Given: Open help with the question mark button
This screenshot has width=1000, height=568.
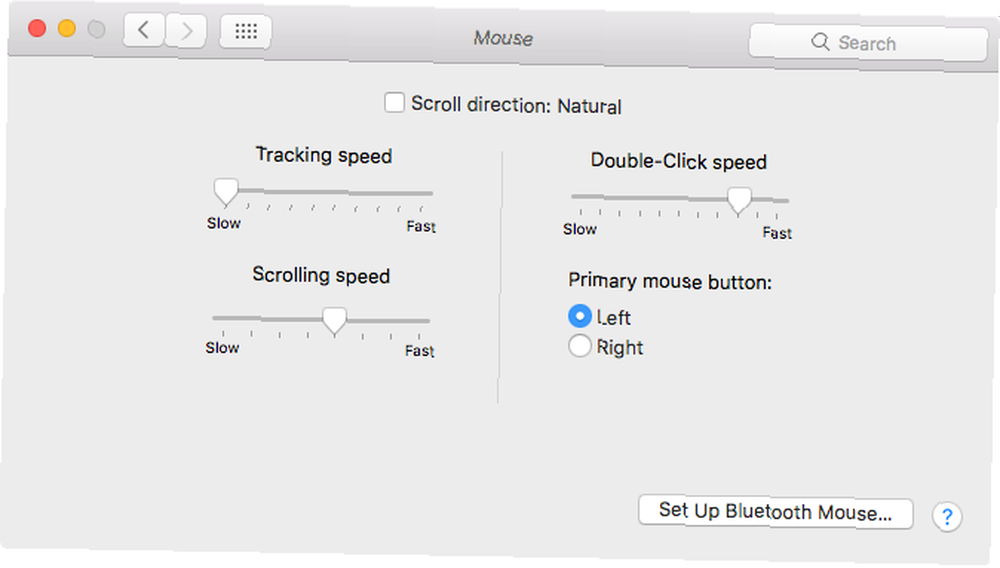Looking at the screenshot, I should click(947, 516).
